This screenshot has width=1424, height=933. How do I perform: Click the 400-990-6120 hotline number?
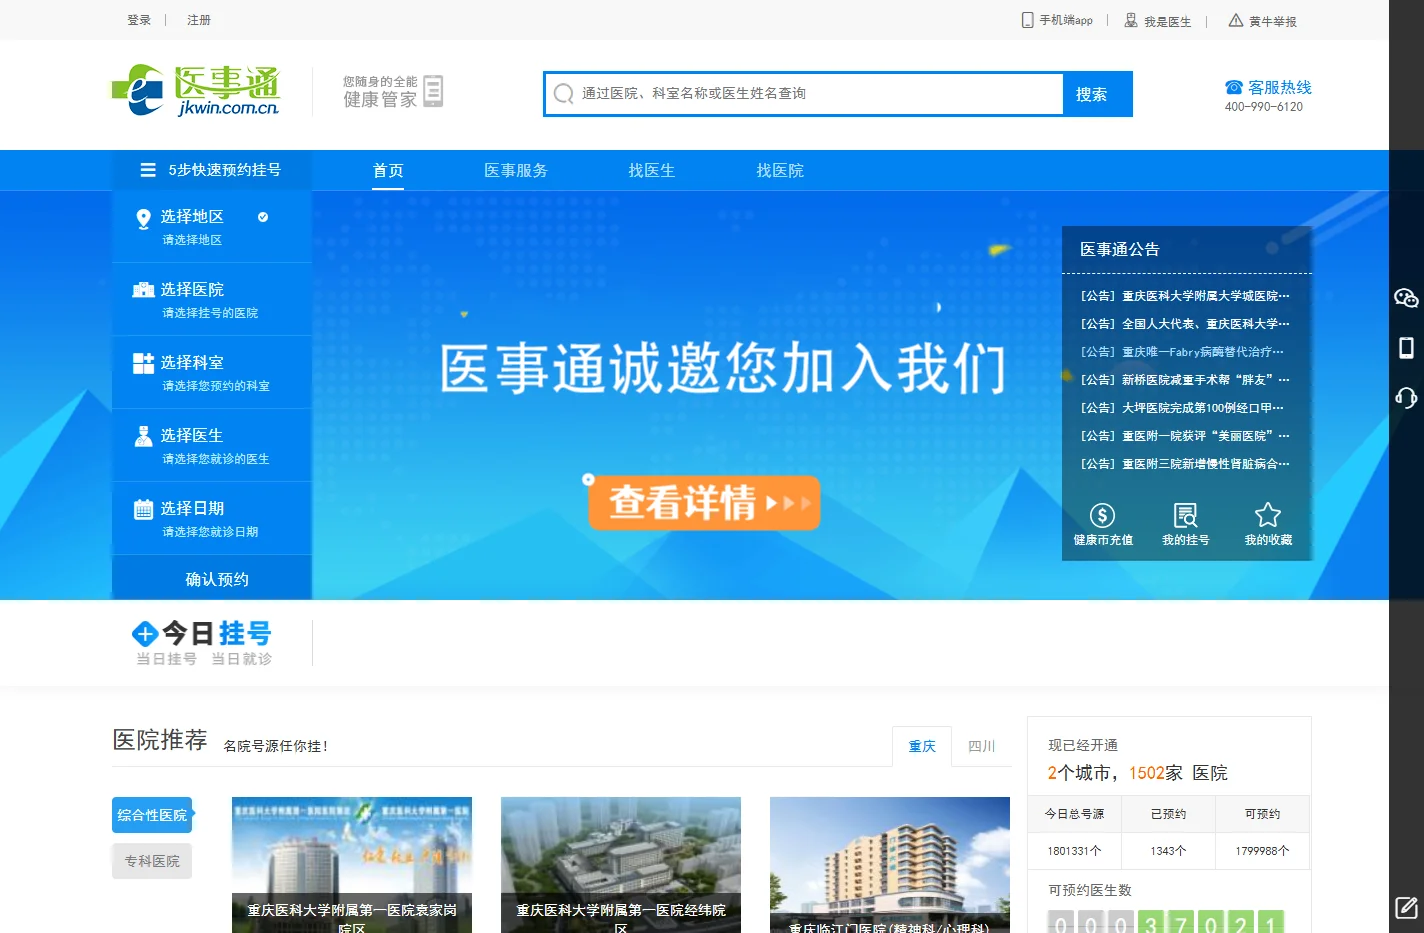[1264, 107]
